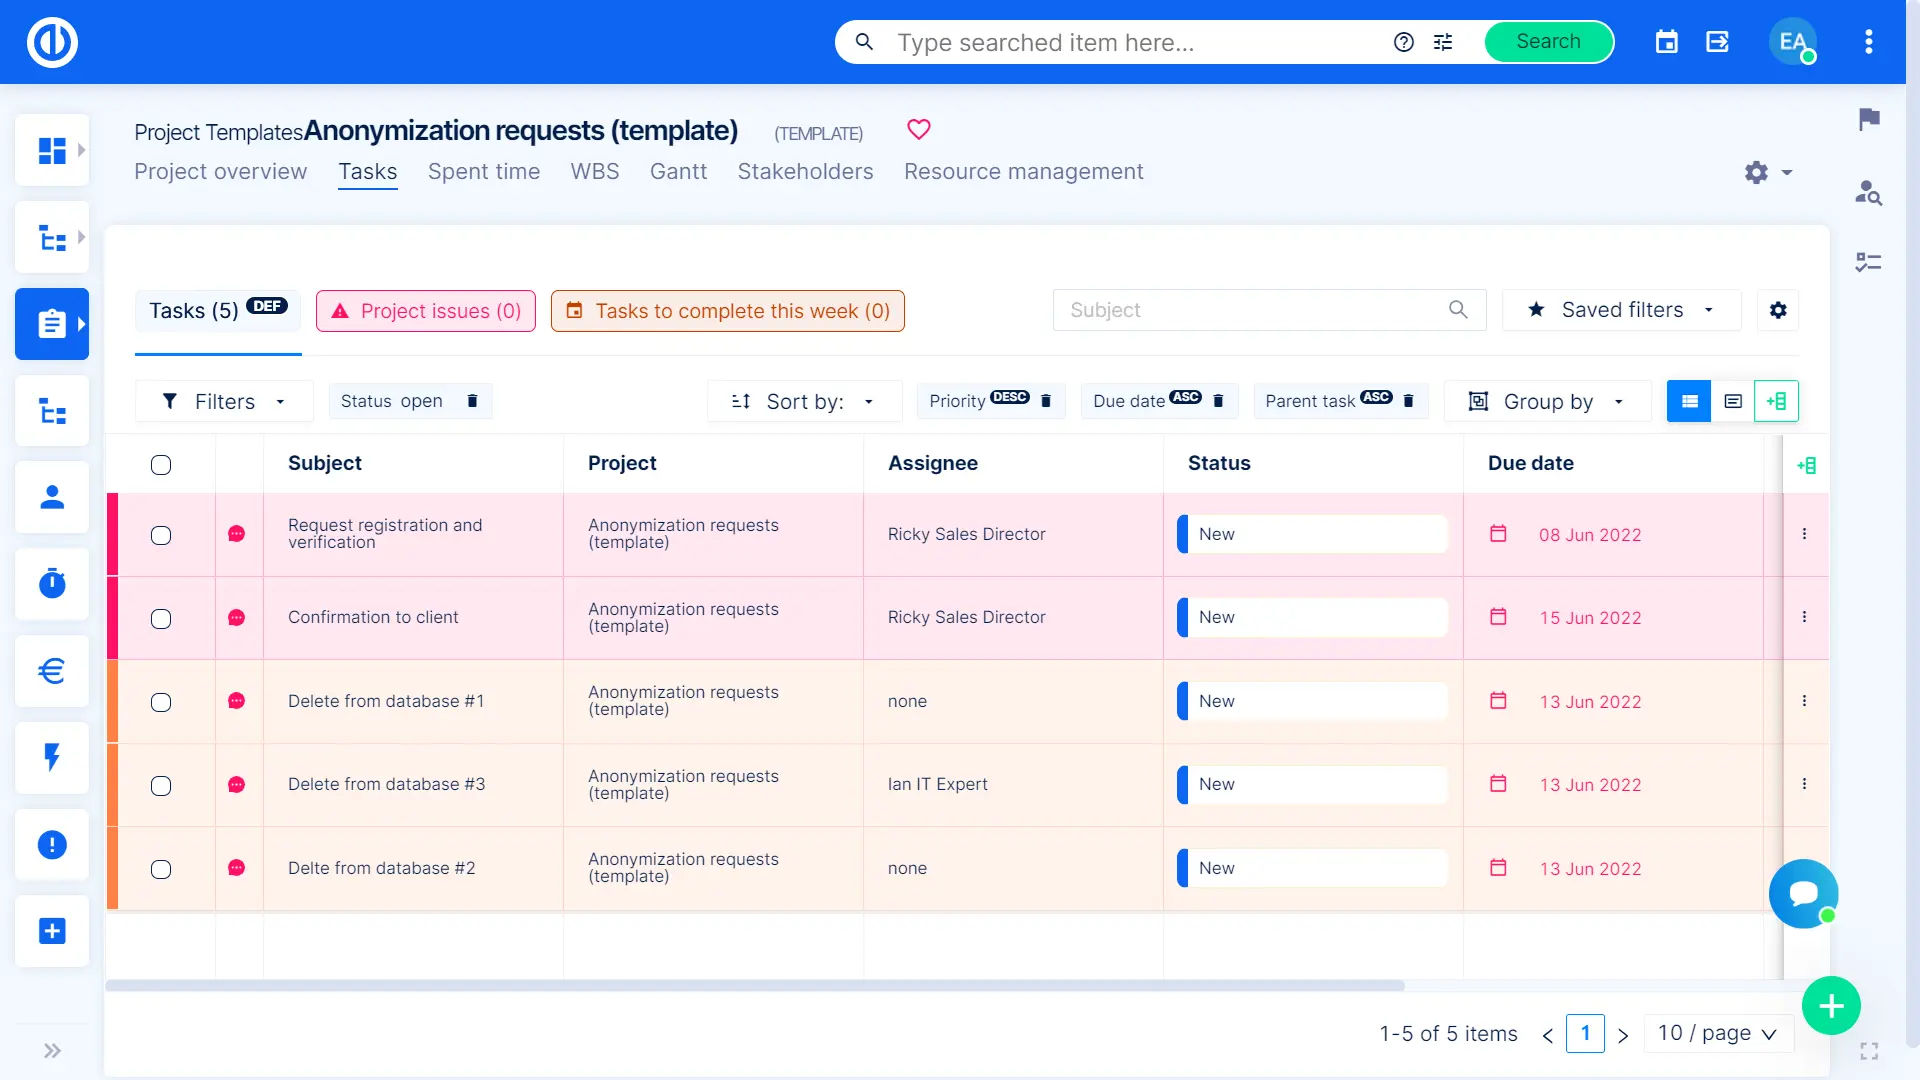
Task: Open the Group by dropdown
Action: 1547,401
